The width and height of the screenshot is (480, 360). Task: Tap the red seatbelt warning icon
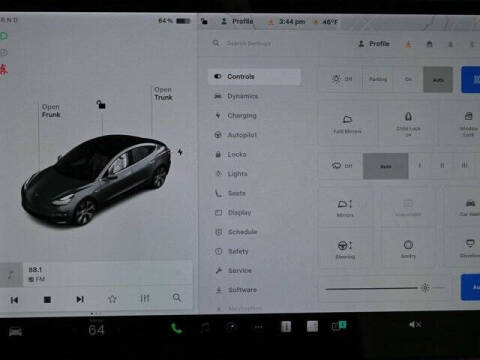[x=4, y=69]
